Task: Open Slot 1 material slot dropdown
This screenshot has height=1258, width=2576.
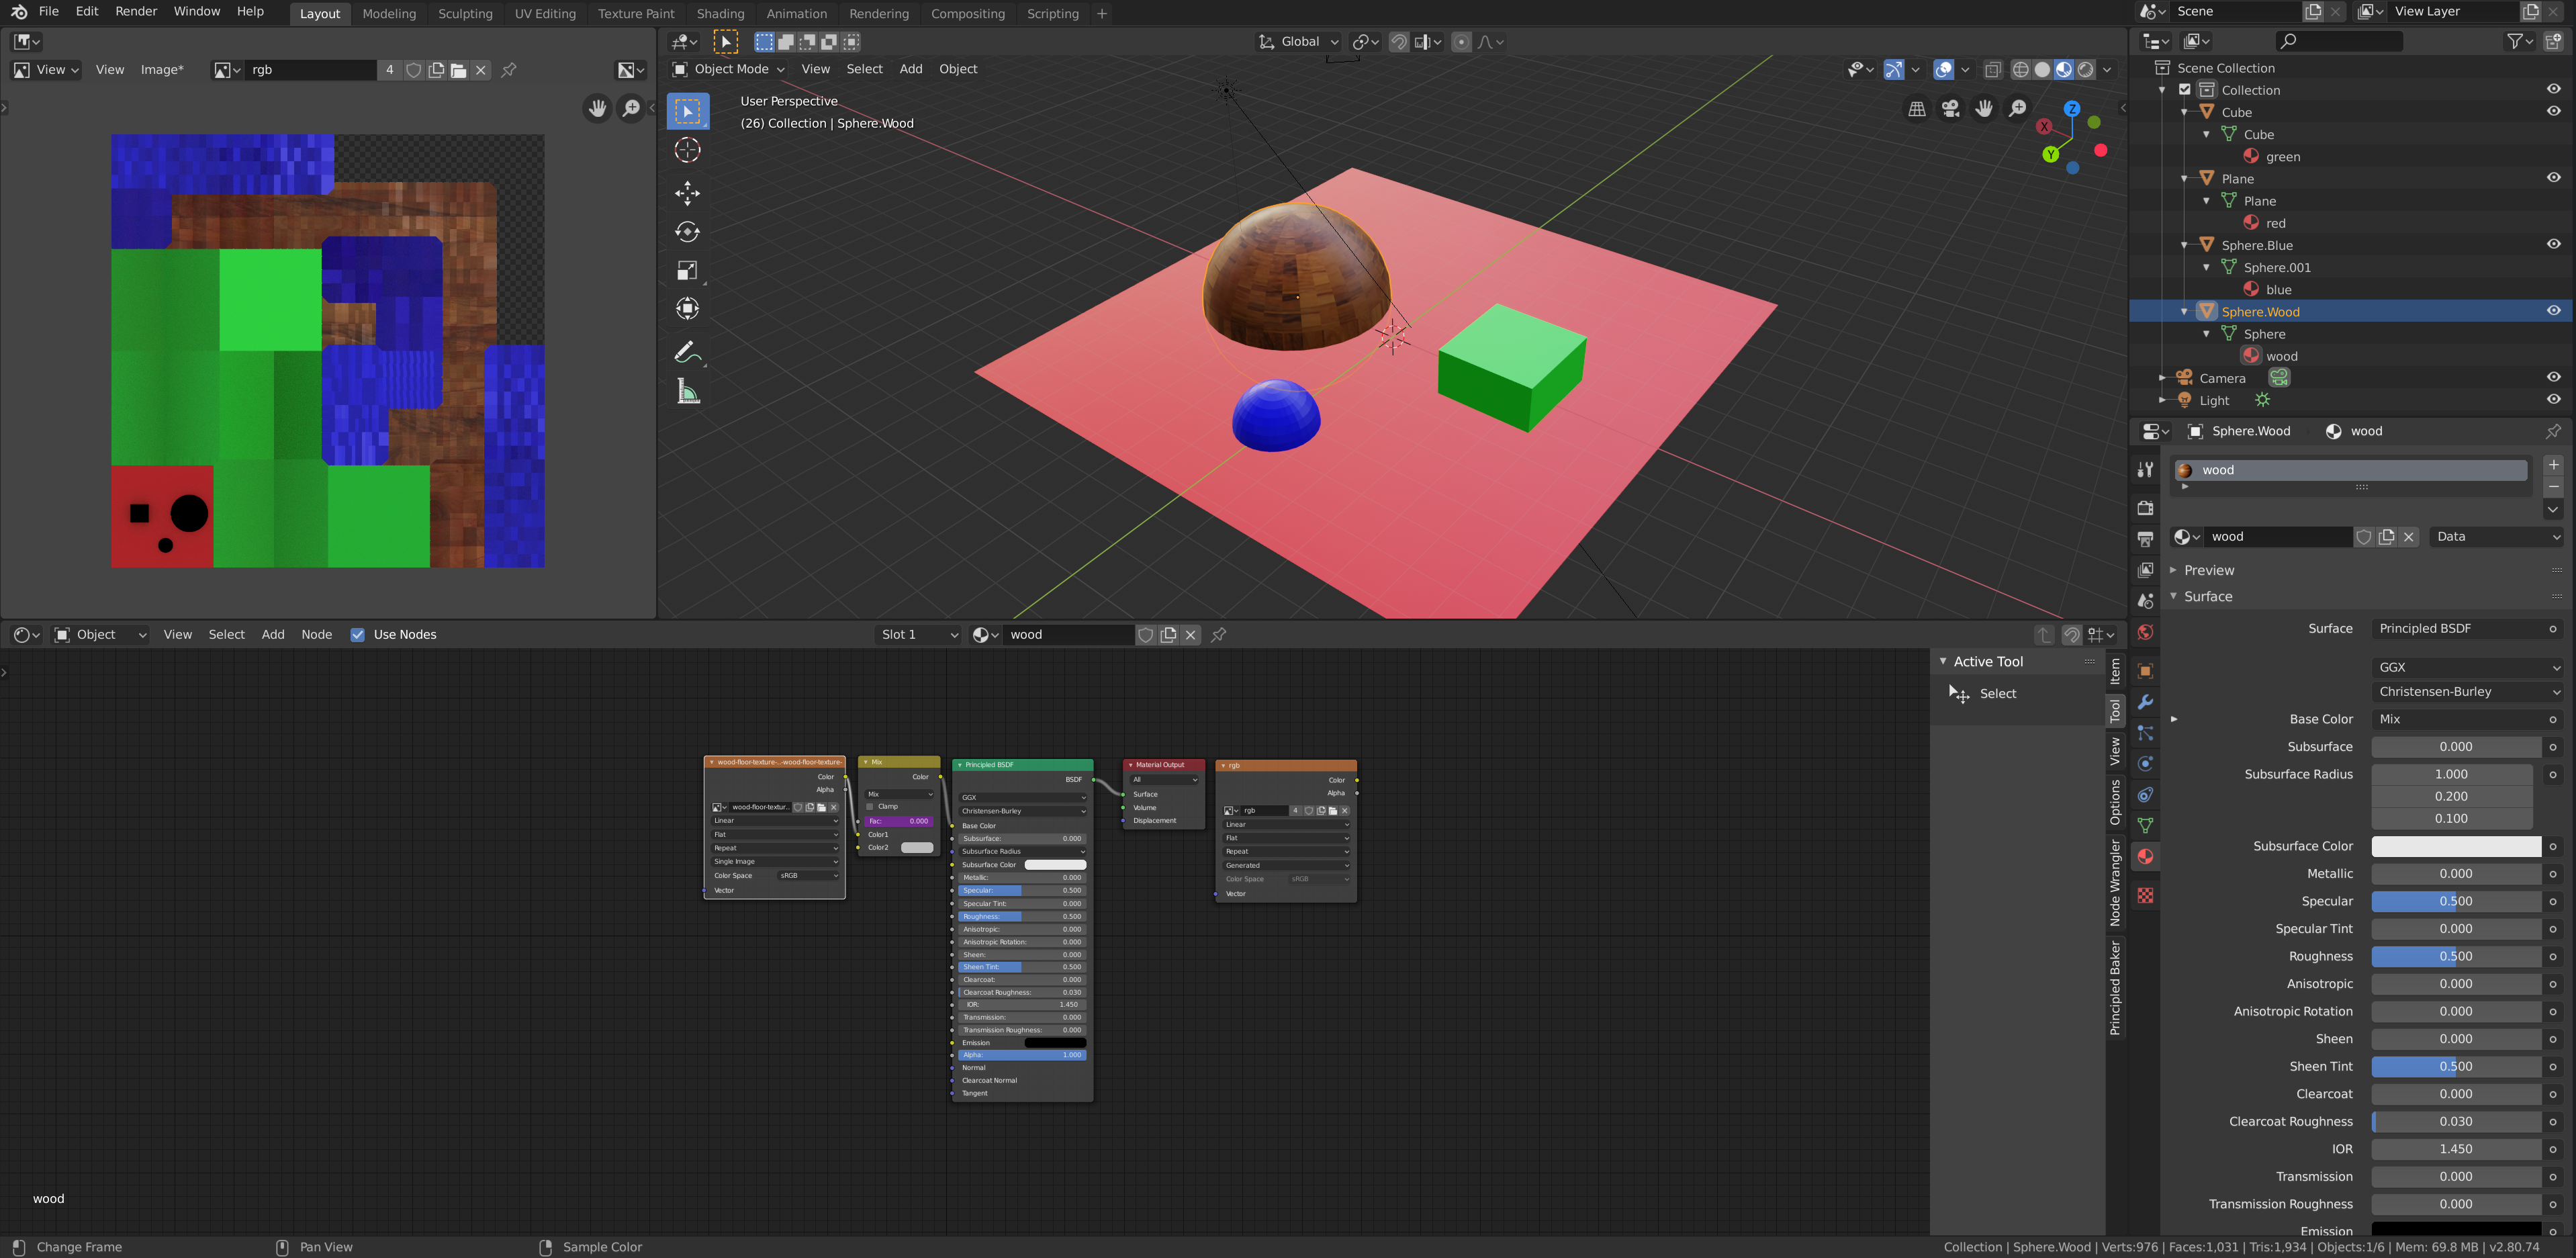Action: pyautogui.click(x=918, y=635)
